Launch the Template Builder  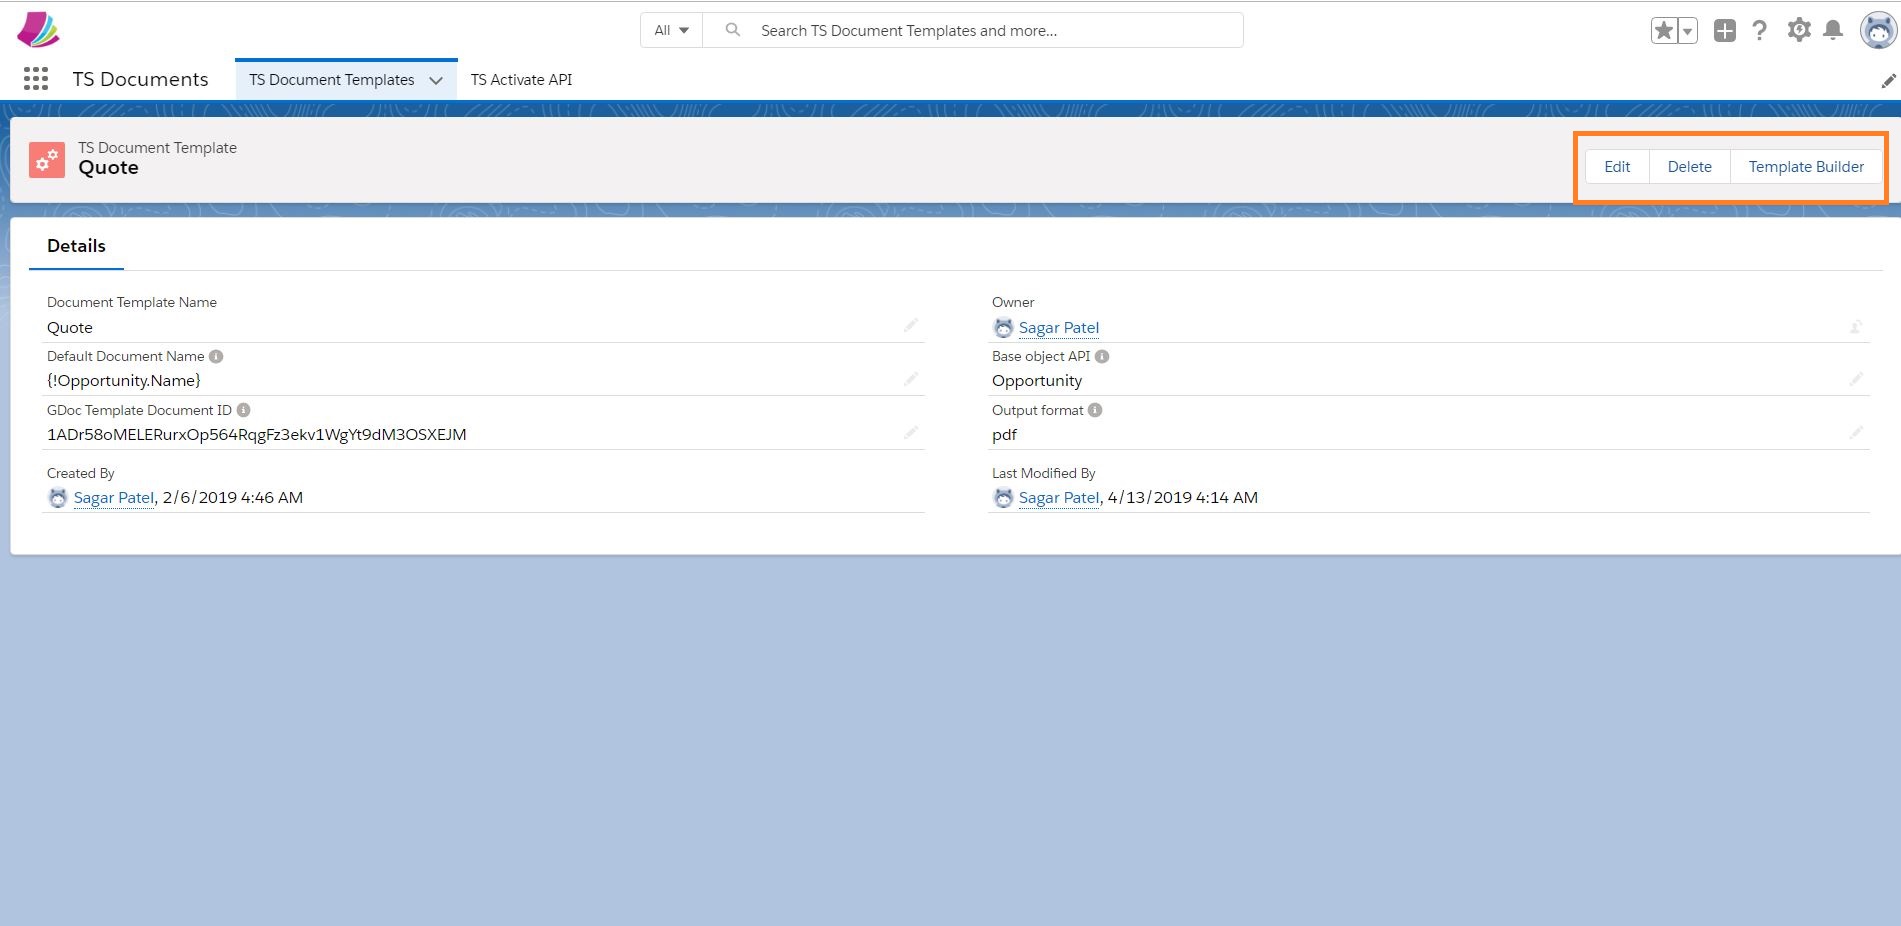pyautogui.click(x=1805, y=166)
